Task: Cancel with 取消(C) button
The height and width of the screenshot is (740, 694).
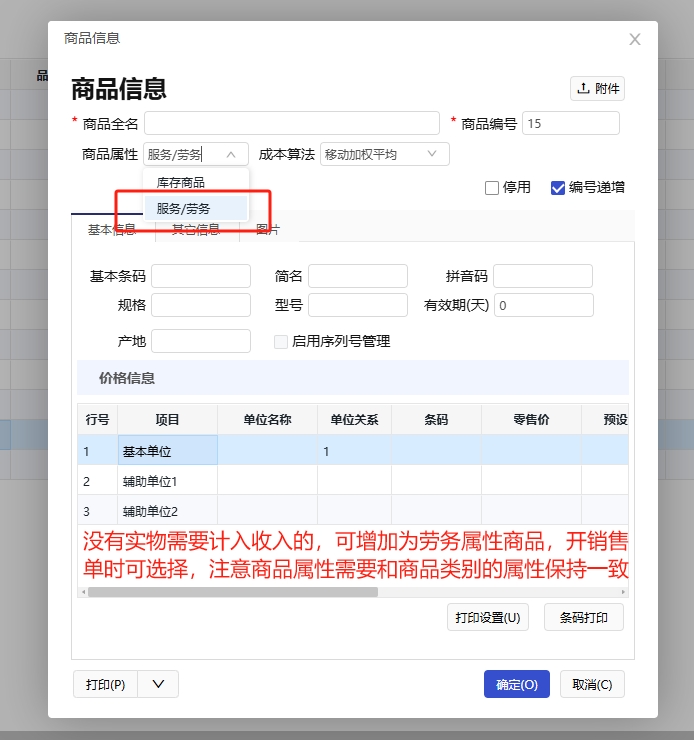Action: 592,684
